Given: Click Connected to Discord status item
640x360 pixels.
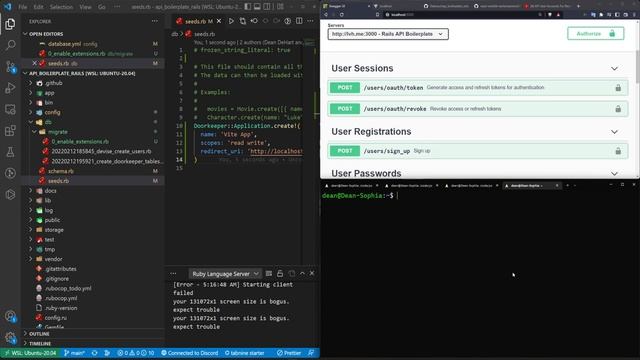Looking at the screenshot, I should [x=190, y=353].
